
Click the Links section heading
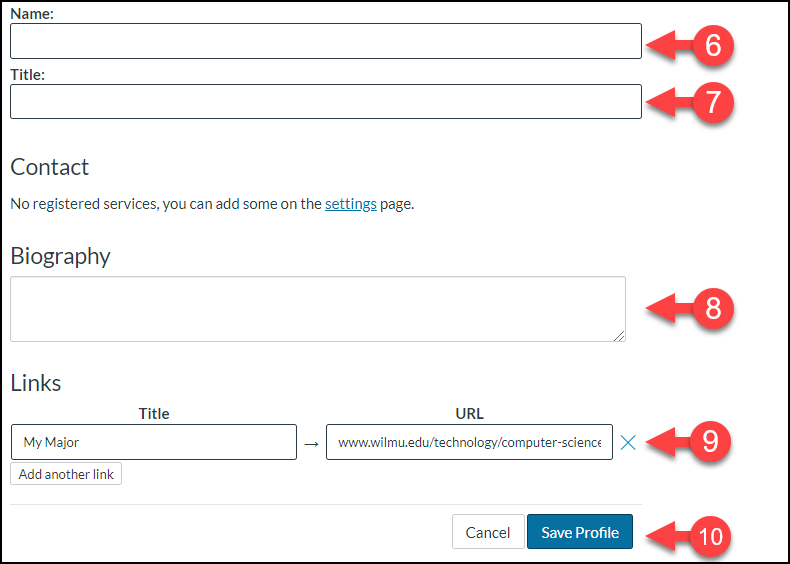tap(36, 383)
